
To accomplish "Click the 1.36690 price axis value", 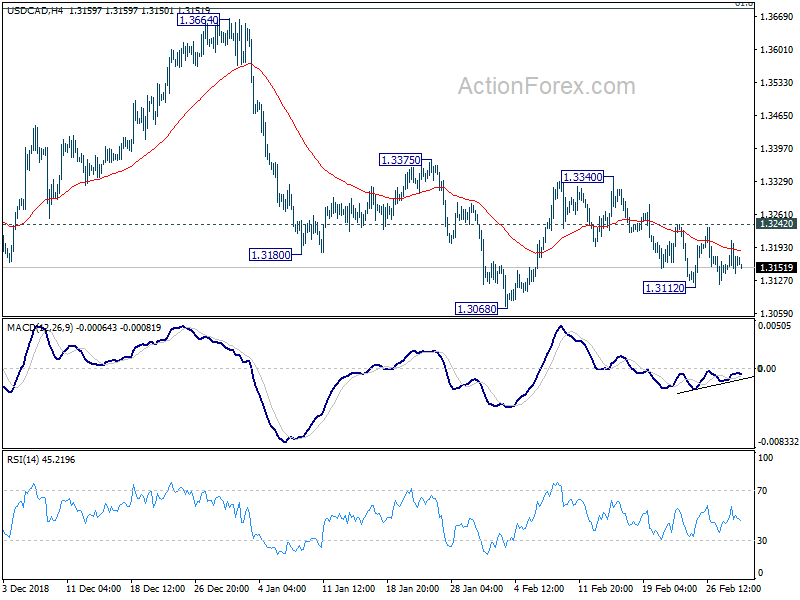I will [x=777, y=17].
